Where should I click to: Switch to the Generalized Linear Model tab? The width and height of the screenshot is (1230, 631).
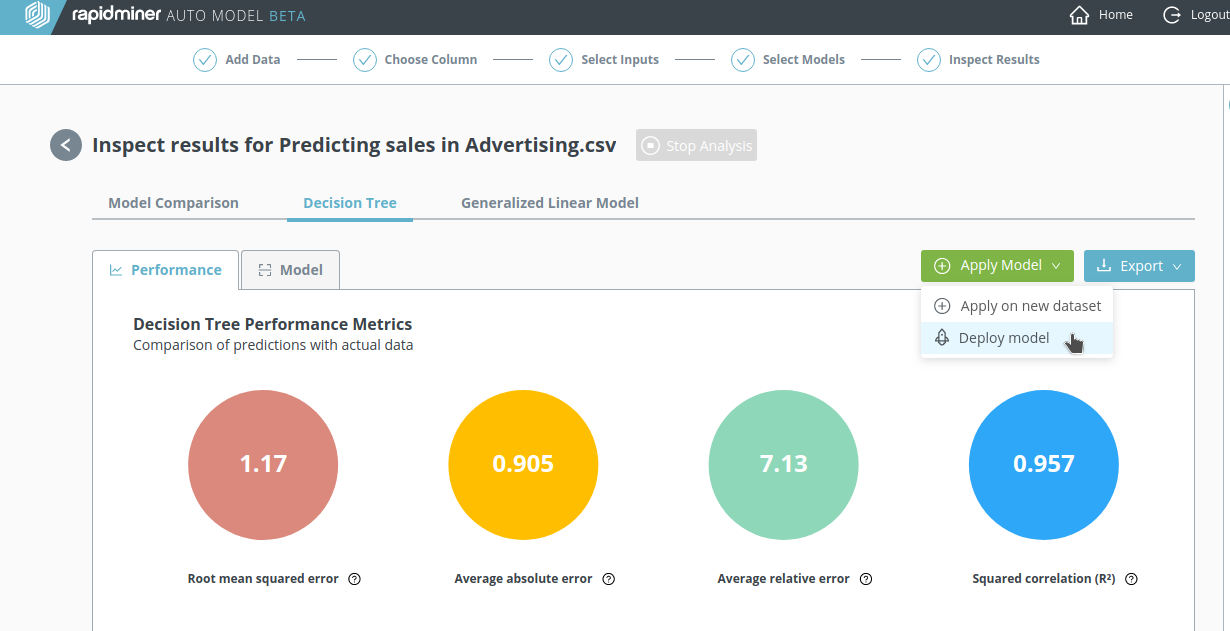click(549, 203)
